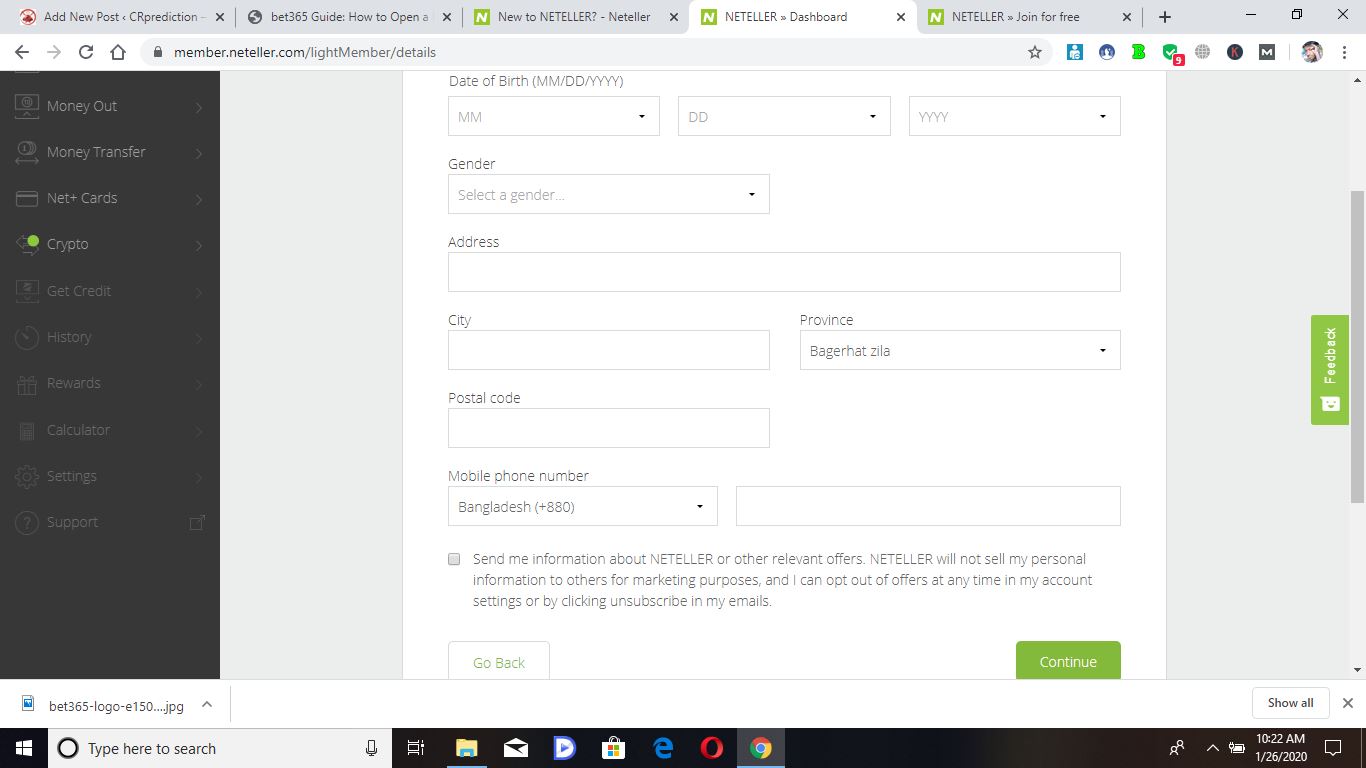Click the Get Credit sidebar icon
This screenshot has width=1366, height=768.
(x=27, y=291)
